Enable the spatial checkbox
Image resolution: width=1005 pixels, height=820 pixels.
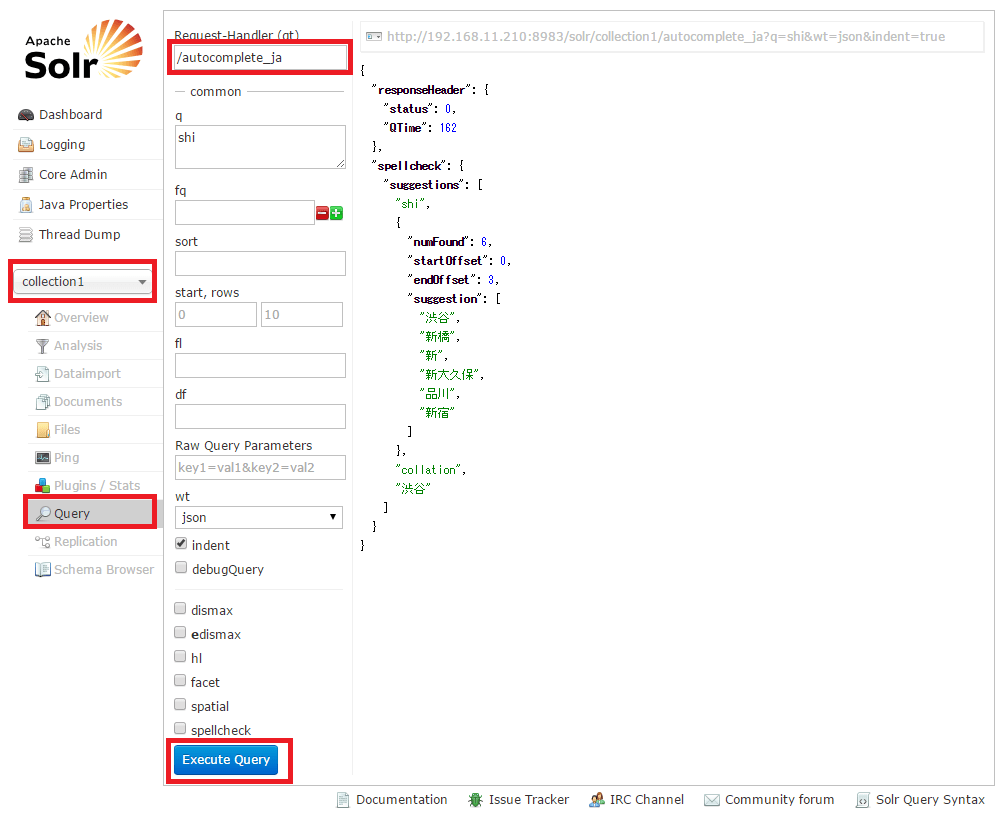180,705
